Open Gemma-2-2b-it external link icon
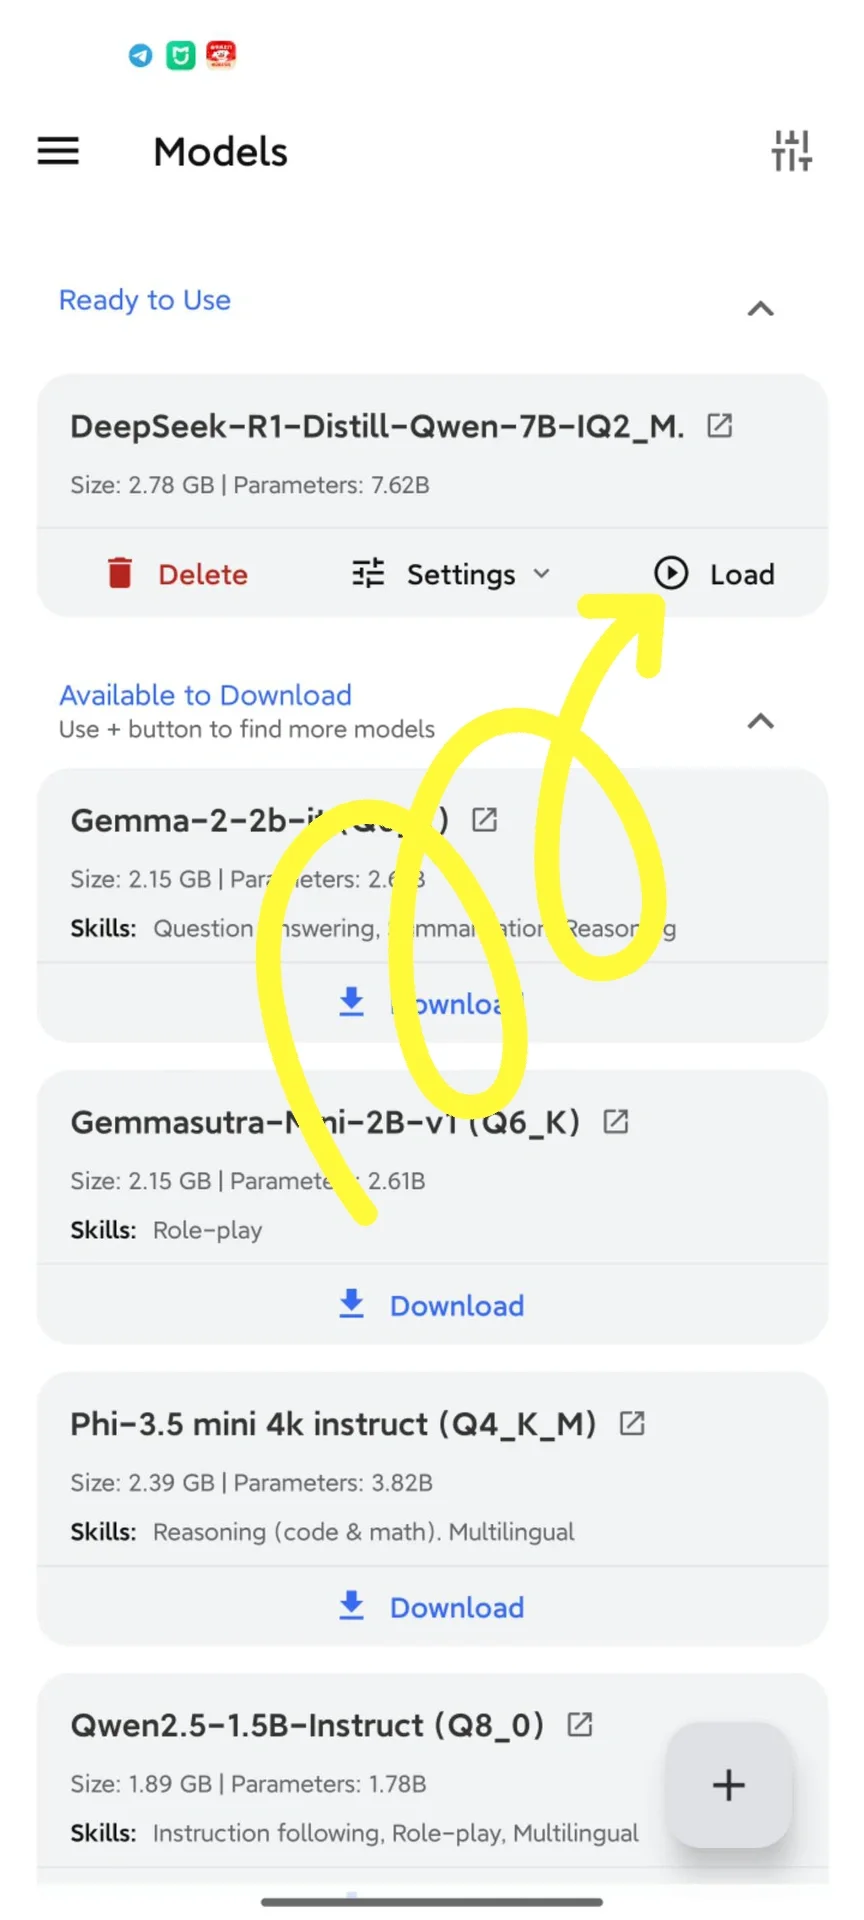The image size is (864, 1920). (x=485, y=820)
